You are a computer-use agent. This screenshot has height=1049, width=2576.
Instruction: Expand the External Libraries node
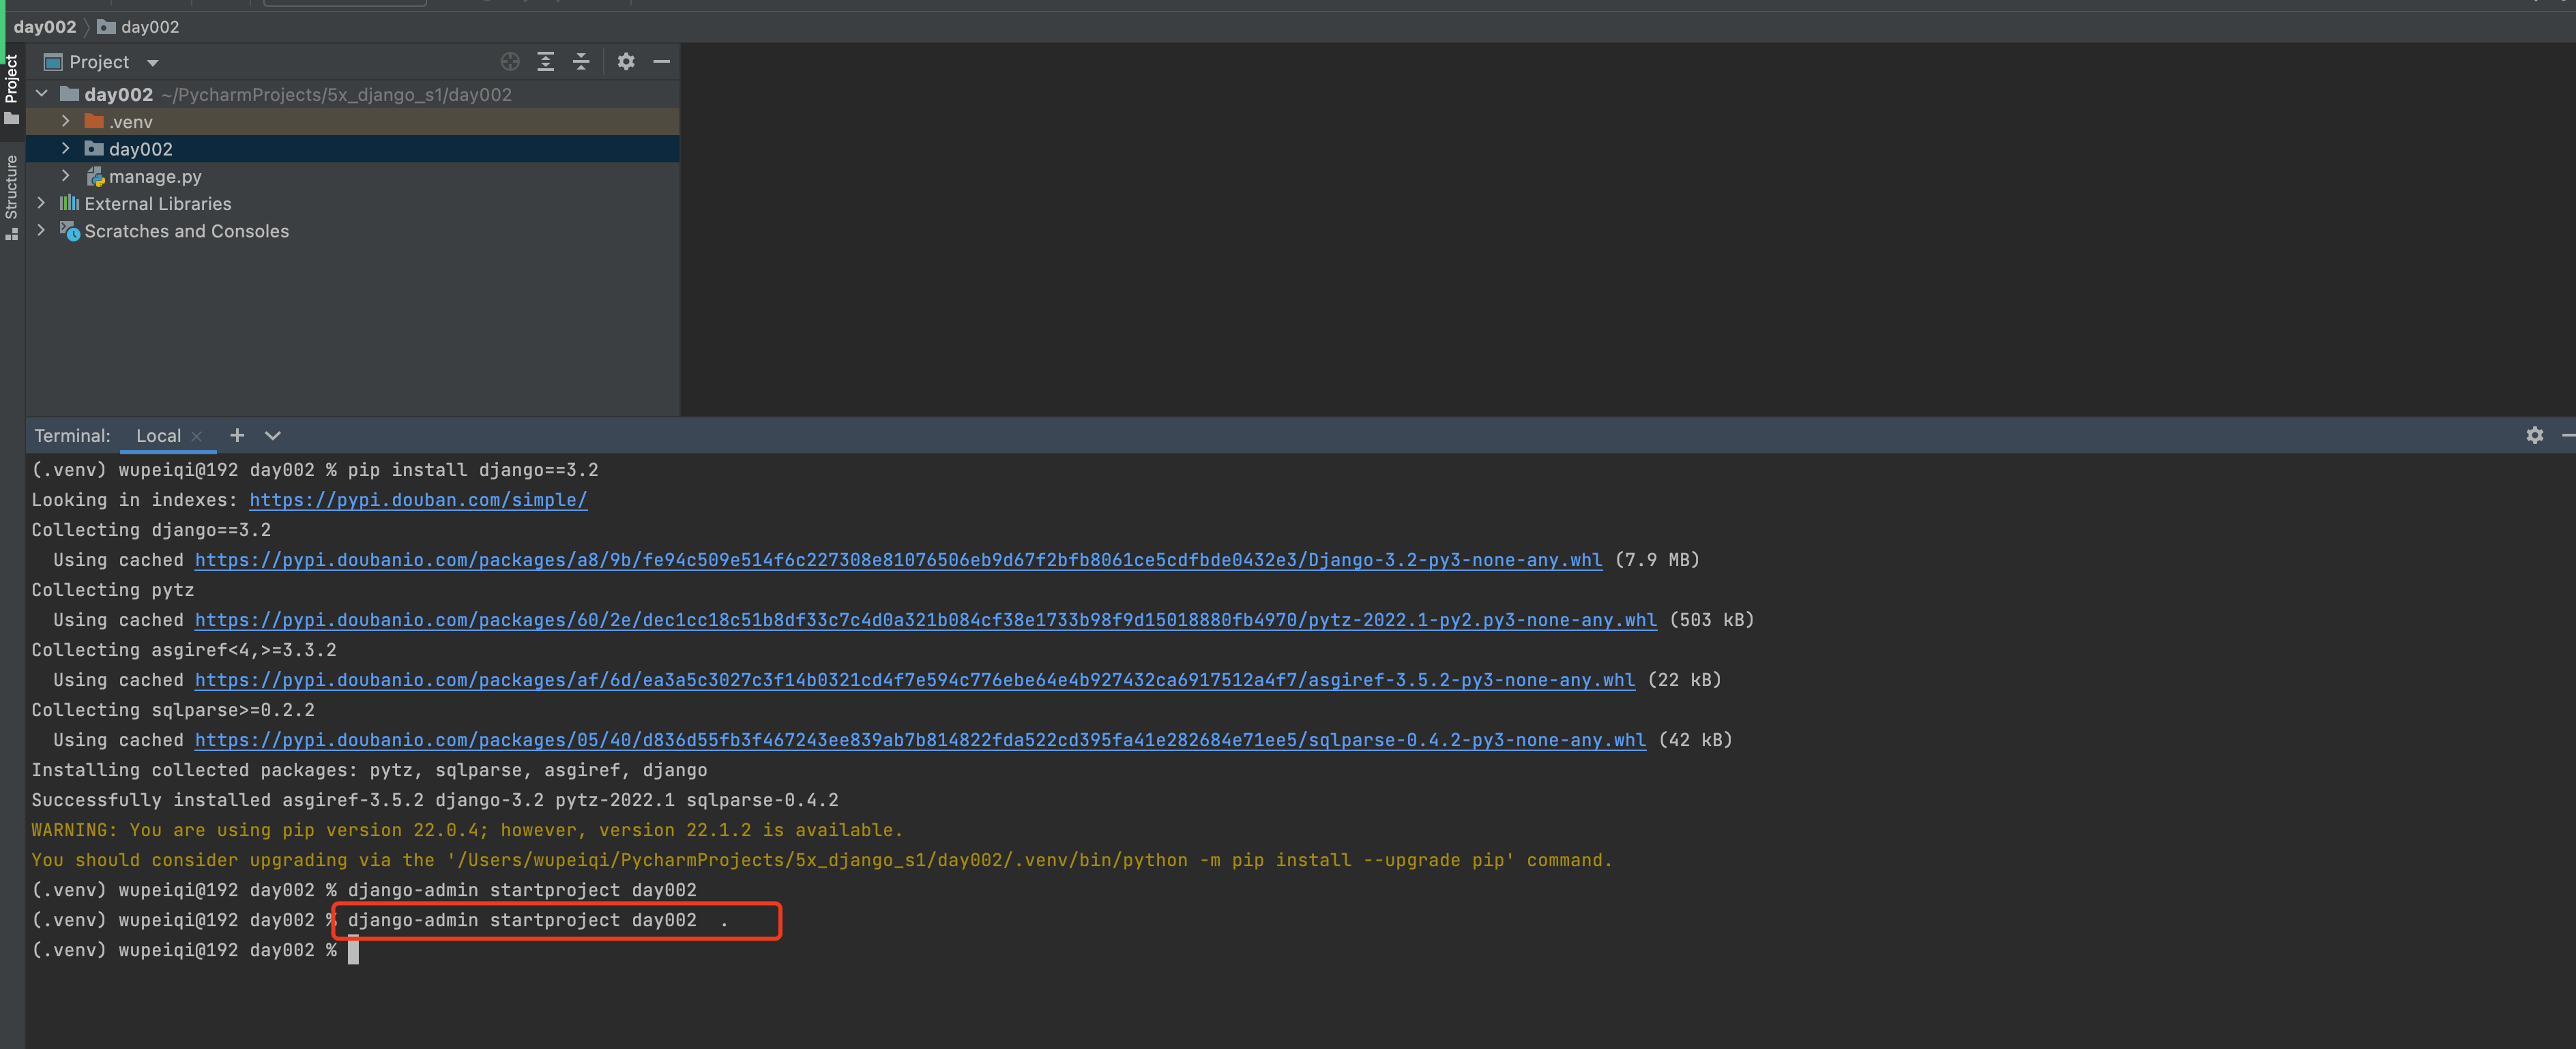41,203
